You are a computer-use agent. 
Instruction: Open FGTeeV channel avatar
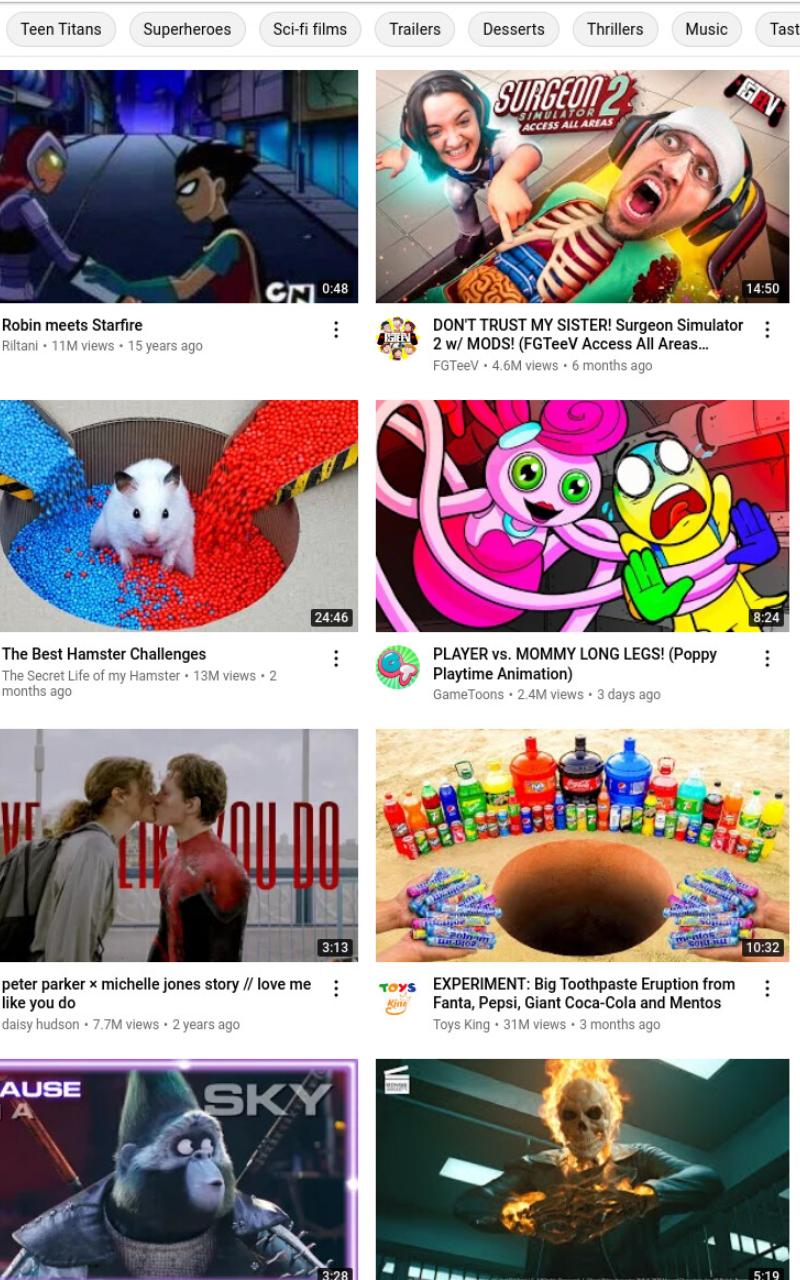pyautogui.click(x=397, y=339)
